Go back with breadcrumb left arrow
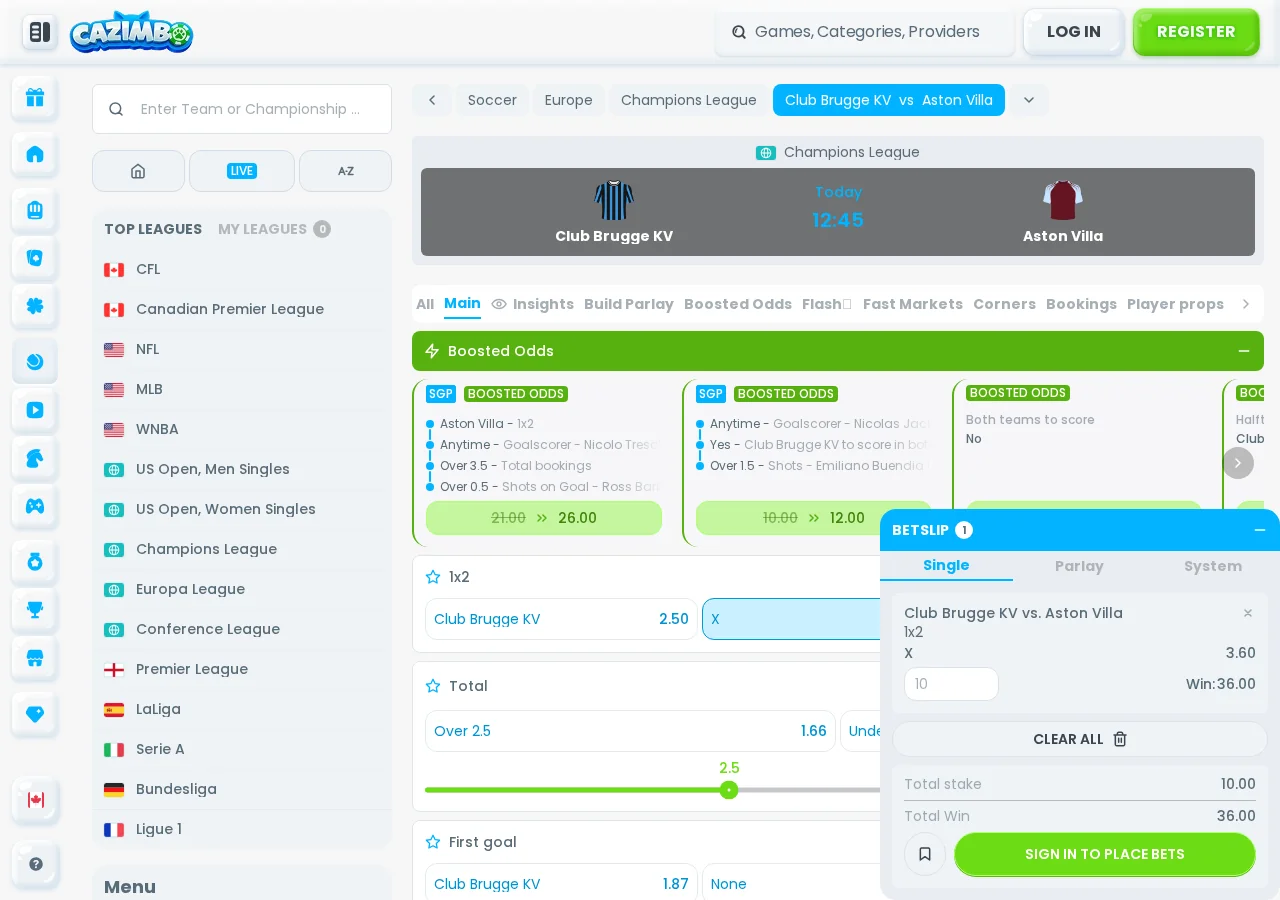Screen dimensions: 1280x900 pyautogui.click(x=432, y=100)
